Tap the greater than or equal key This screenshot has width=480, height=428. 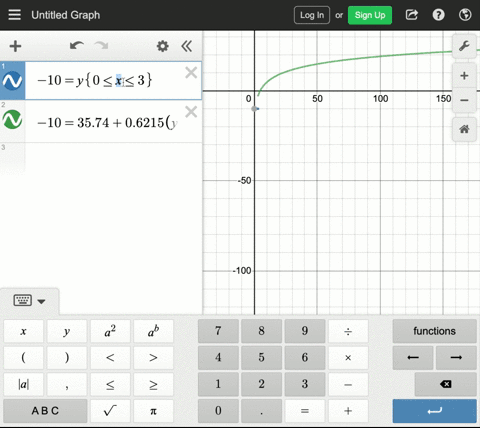tap(153, 384)
